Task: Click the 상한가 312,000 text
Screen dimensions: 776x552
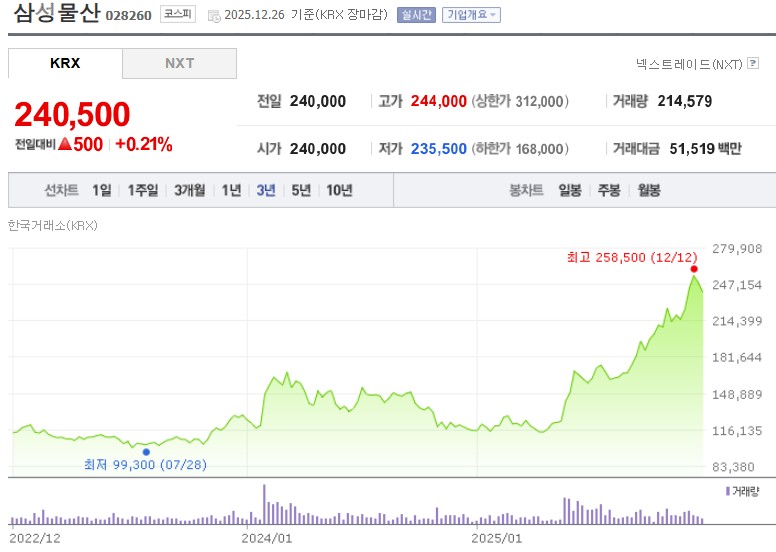Action: point(520,101)
